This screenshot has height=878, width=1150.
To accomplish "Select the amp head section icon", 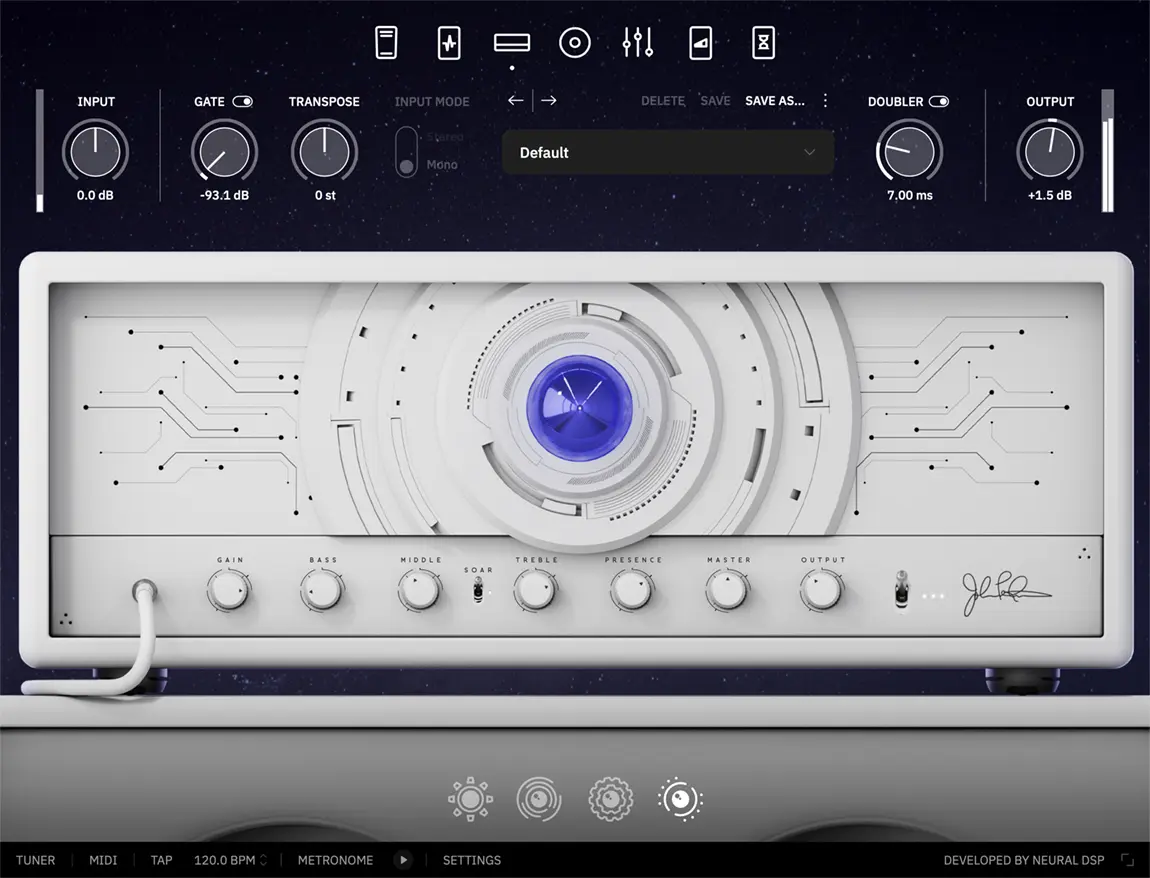I will 512,43.
